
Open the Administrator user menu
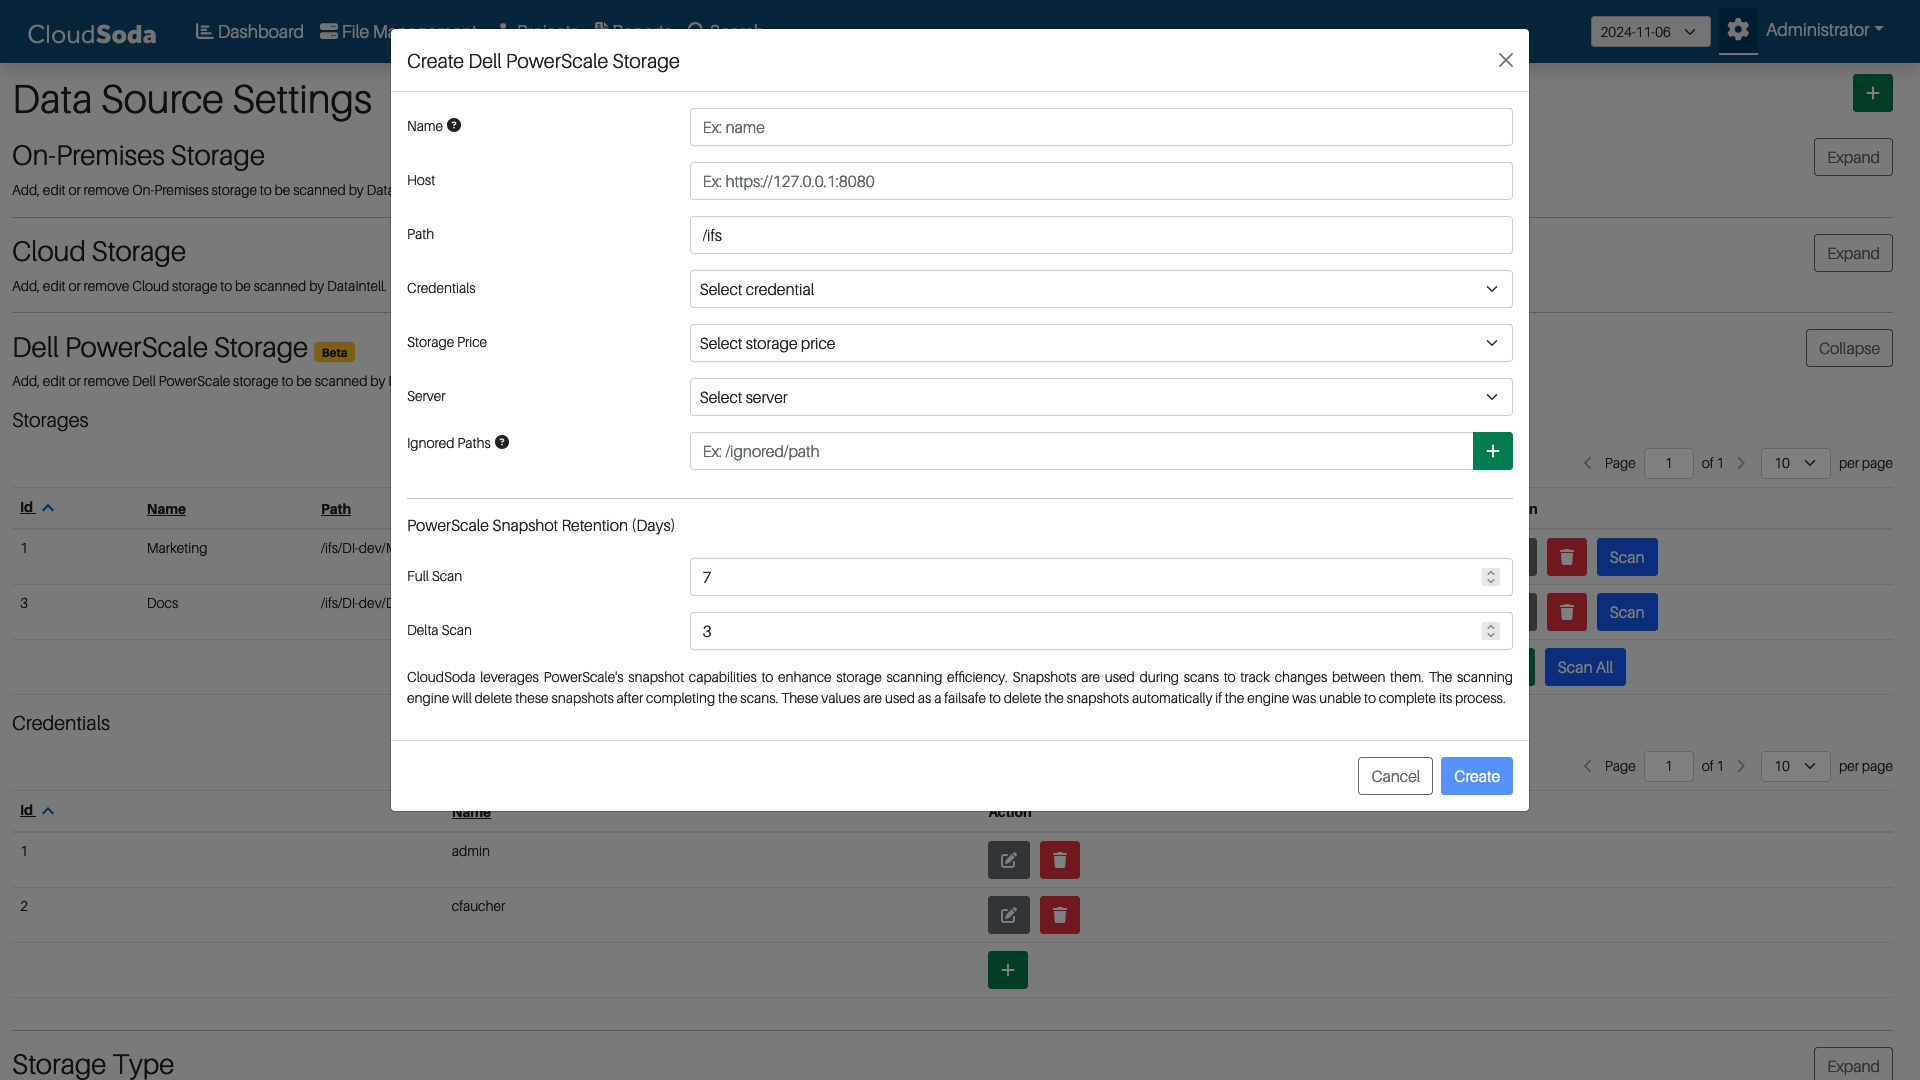click(x=1824, y=30)
